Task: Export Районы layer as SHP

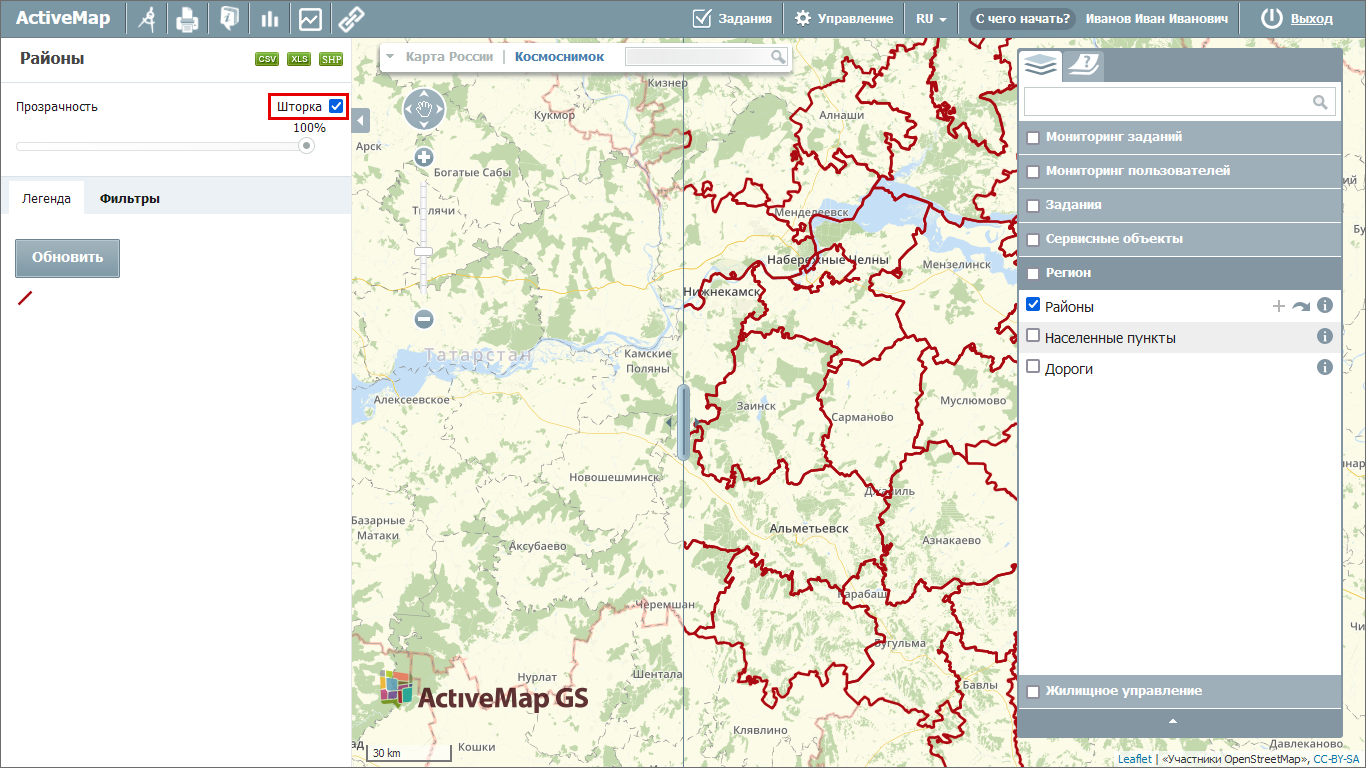Action: point(331,59)
